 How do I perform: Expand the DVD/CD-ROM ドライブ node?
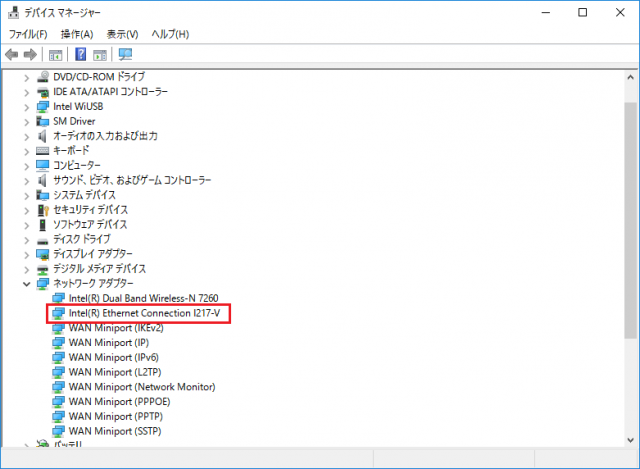click(27, 77)
